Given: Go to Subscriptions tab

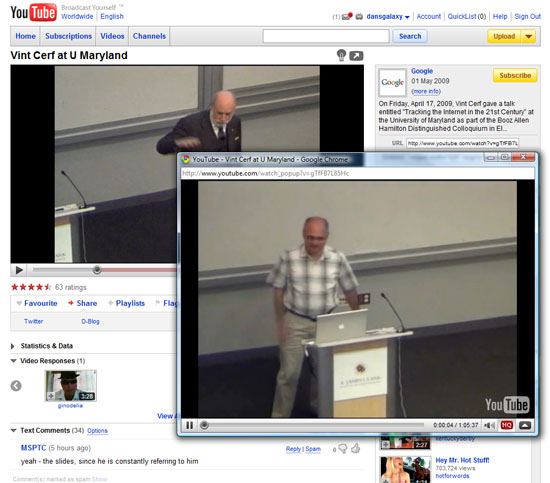Looking at the screenshot, I should 68,36.
